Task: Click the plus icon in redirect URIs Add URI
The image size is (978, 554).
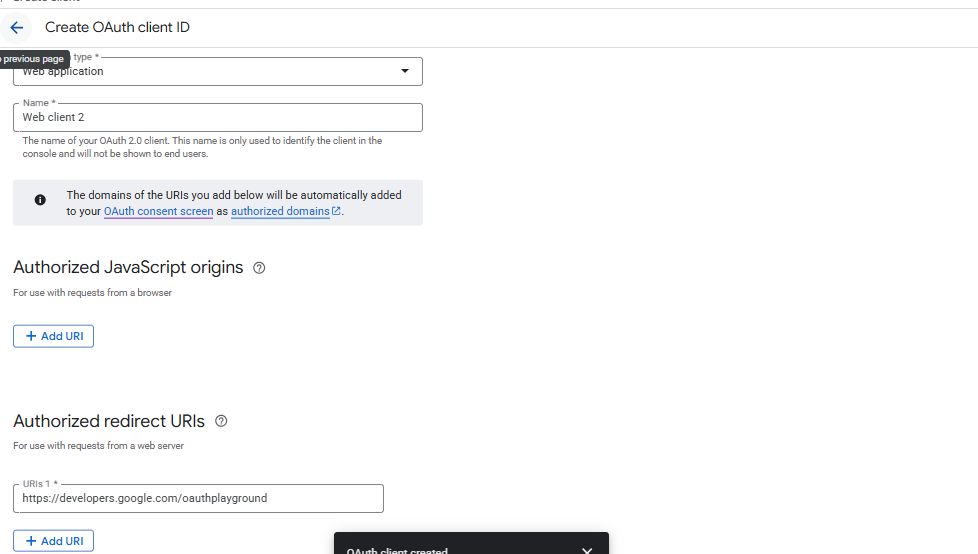Action: tap(31, 541)
